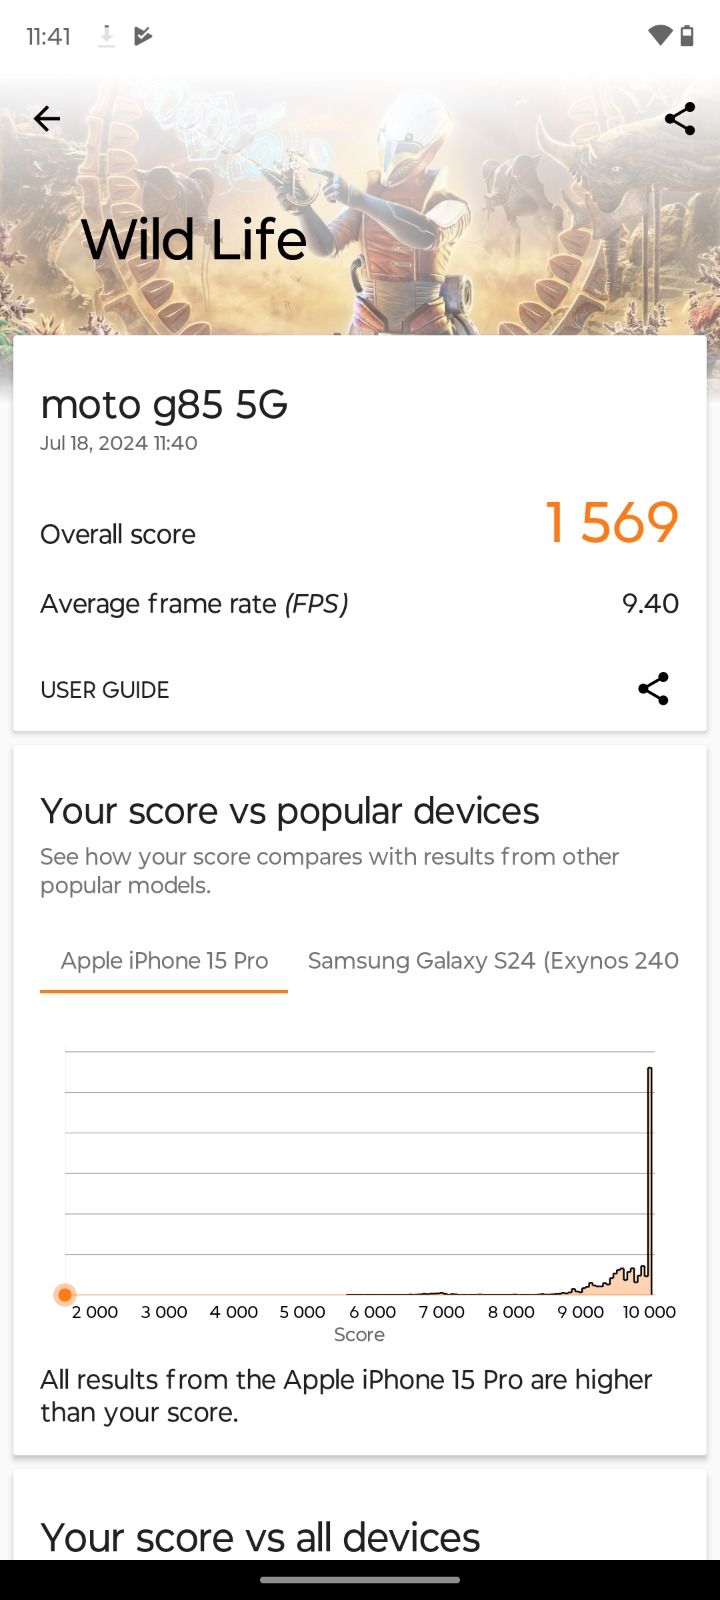The image size is (720, 1600).
Task: Tap the overall score value 1 569
Action: (612, 523)
